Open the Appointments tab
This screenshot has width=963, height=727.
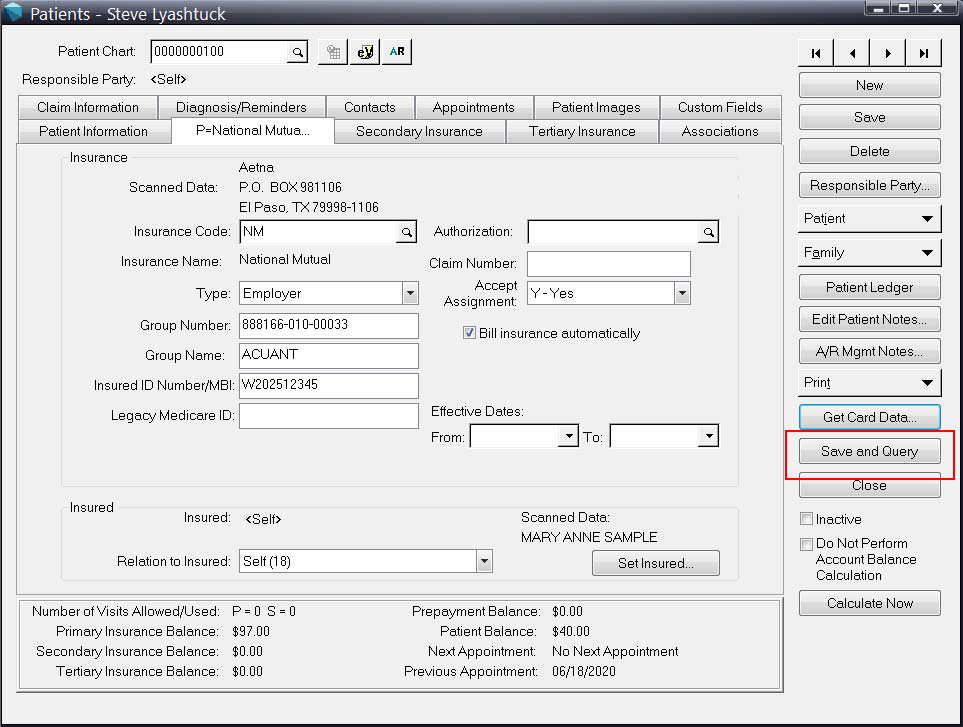[474, 107]
